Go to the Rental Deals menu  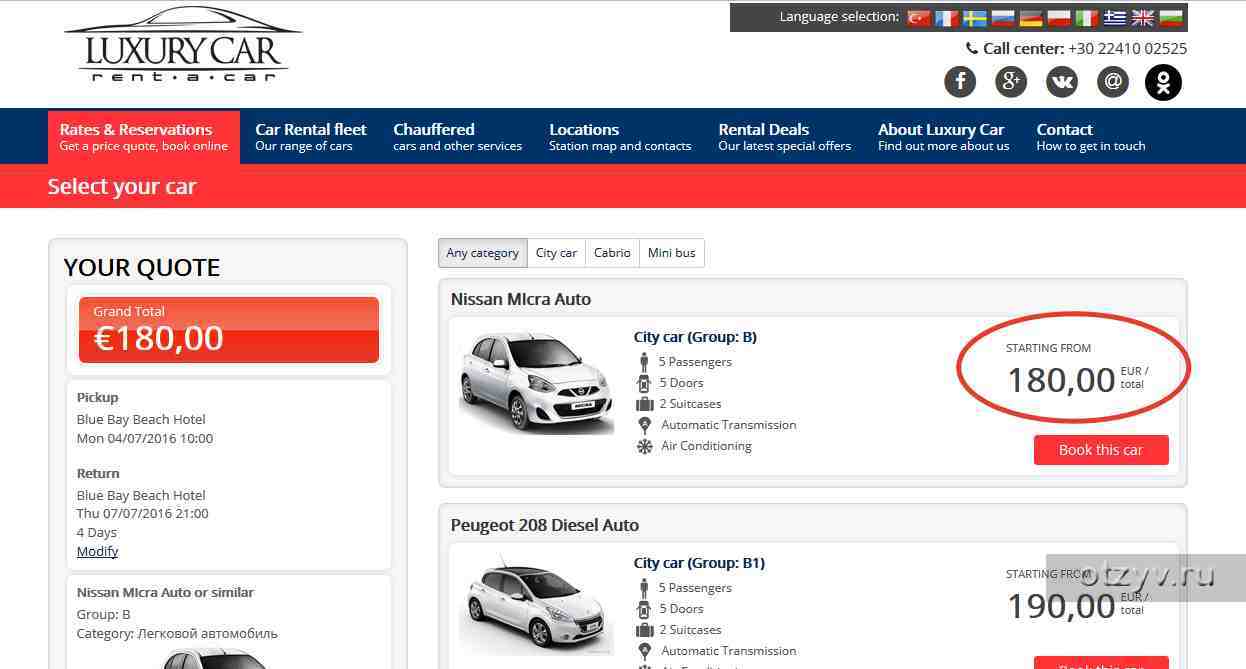point(784,137)
